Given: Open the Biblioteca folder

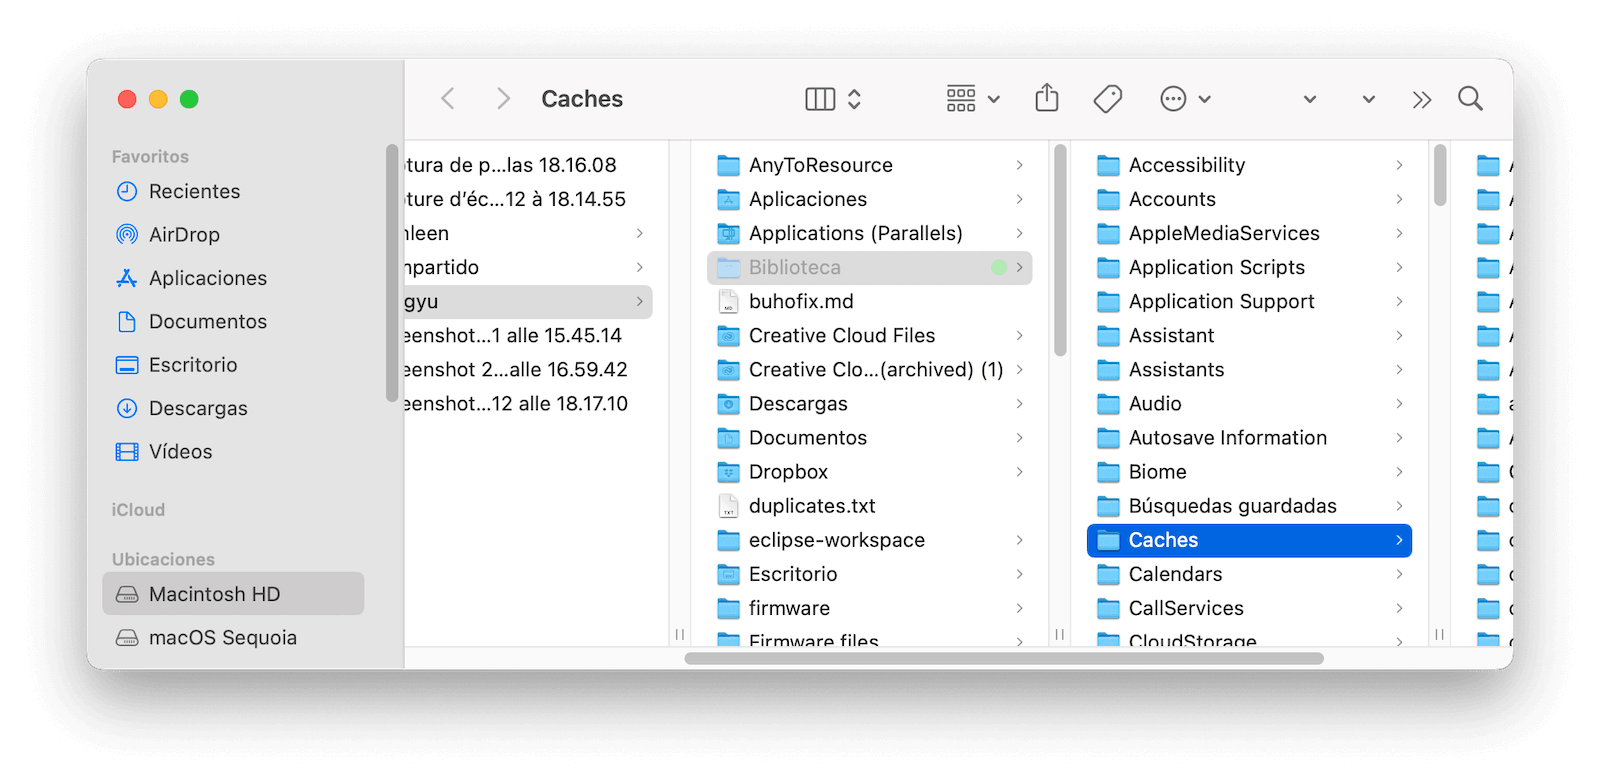Looking at the screenshot, I should pos(794,268).
